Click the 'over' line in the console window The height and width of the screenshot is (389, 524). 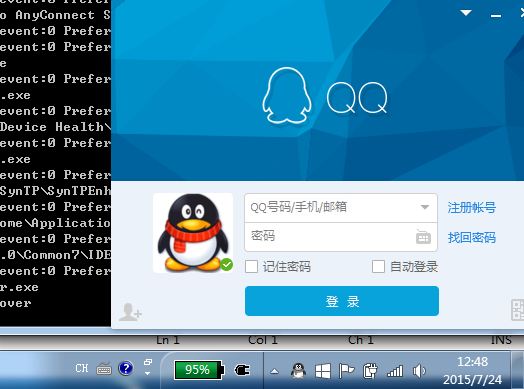[16, 303]
